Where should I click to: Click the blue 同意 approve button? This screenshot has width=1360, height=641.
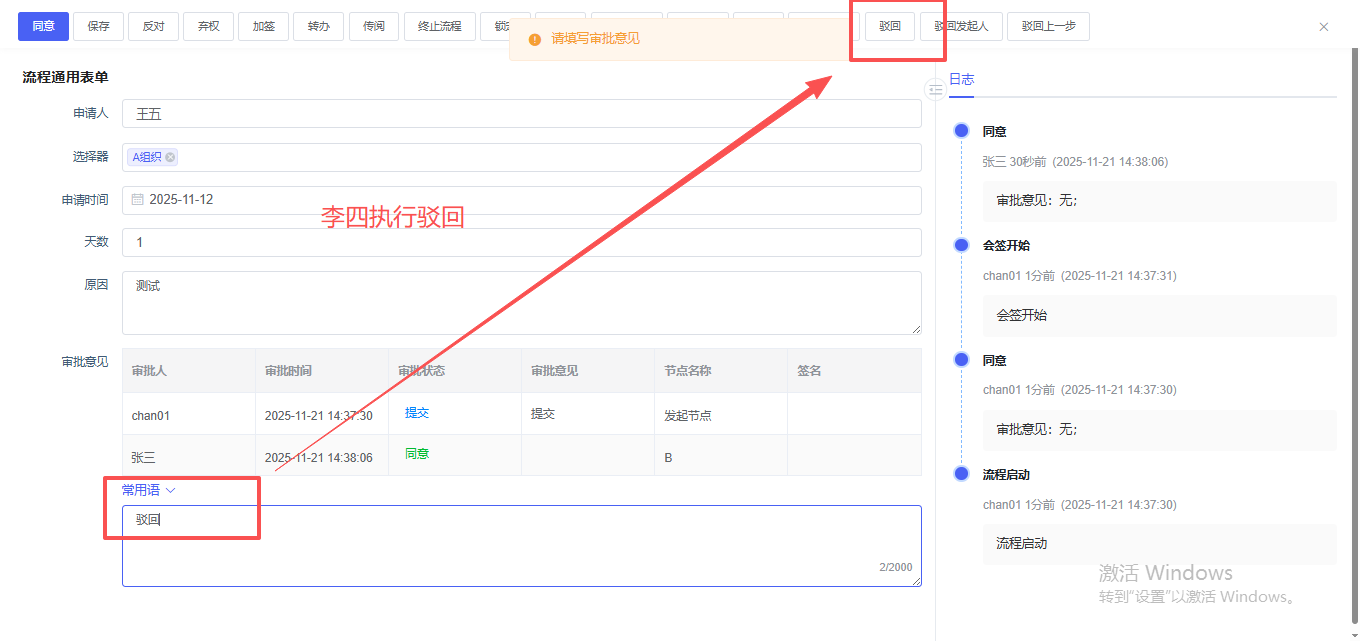click(43, 27)
